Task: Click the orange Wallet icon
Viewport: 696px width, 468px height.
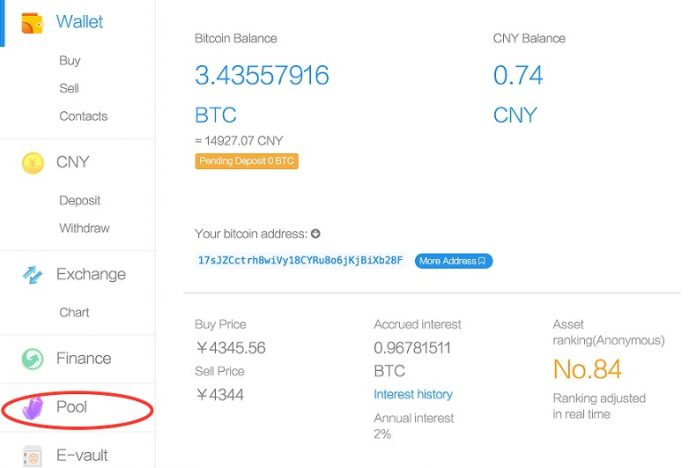Action: (31, 22)
